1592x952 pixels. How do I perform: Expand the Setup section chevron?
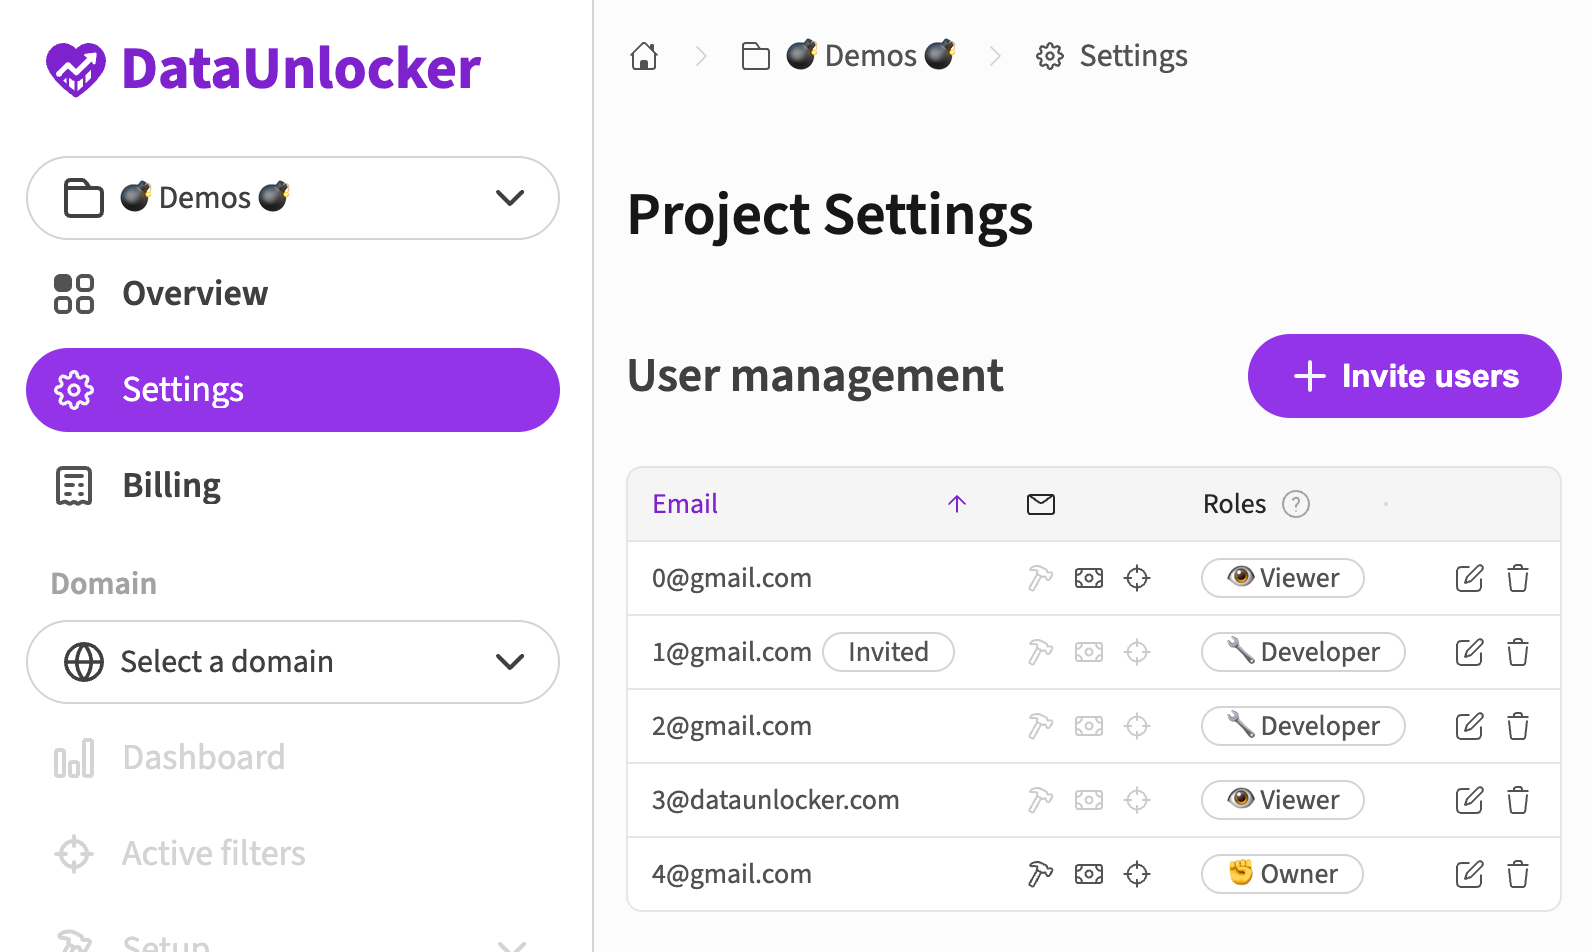(x=511, y=945)
